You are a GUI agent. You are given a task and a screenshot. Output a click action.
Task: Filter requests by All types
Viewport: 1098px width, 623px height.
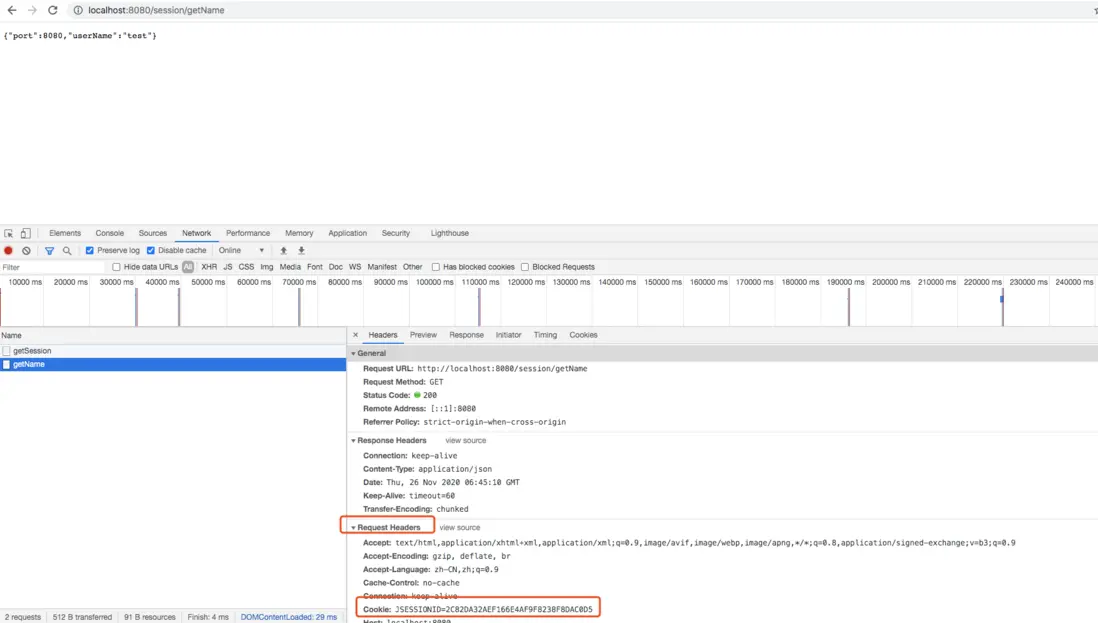(188, 267)
